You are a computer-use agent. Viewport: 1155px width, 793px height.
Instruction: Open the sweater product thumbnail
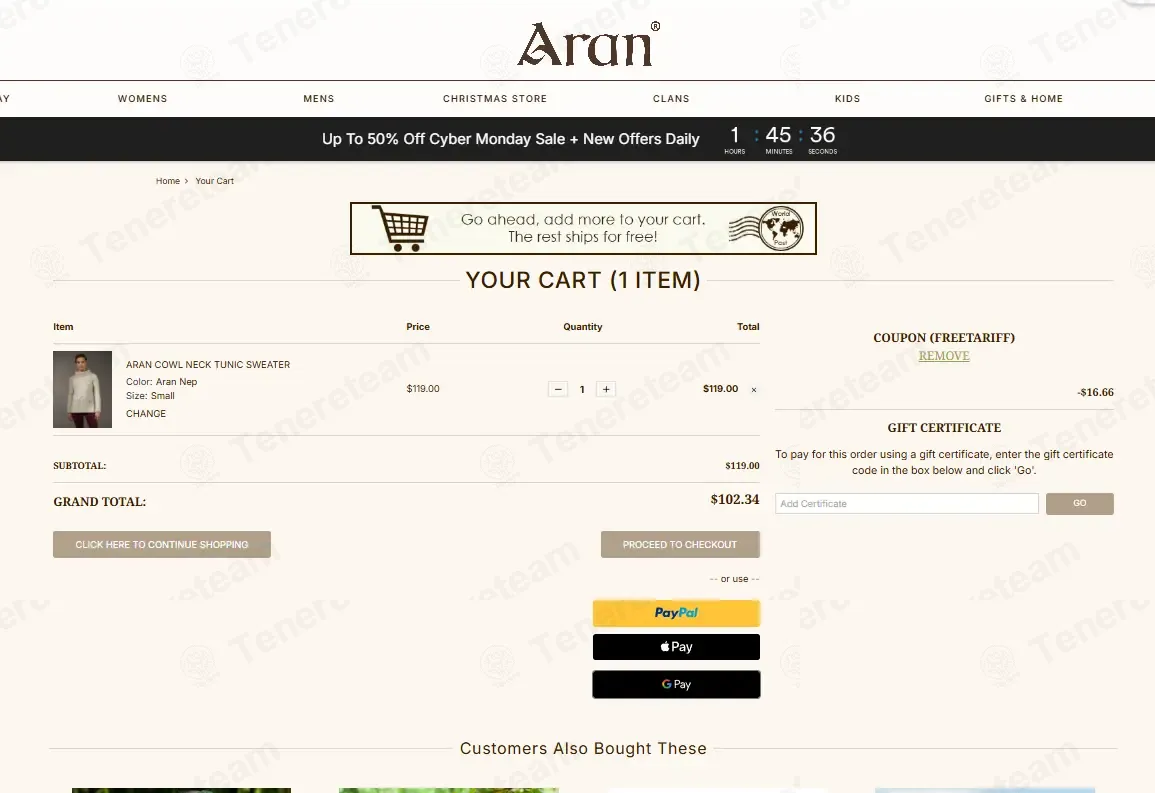[x=82, y=390]
